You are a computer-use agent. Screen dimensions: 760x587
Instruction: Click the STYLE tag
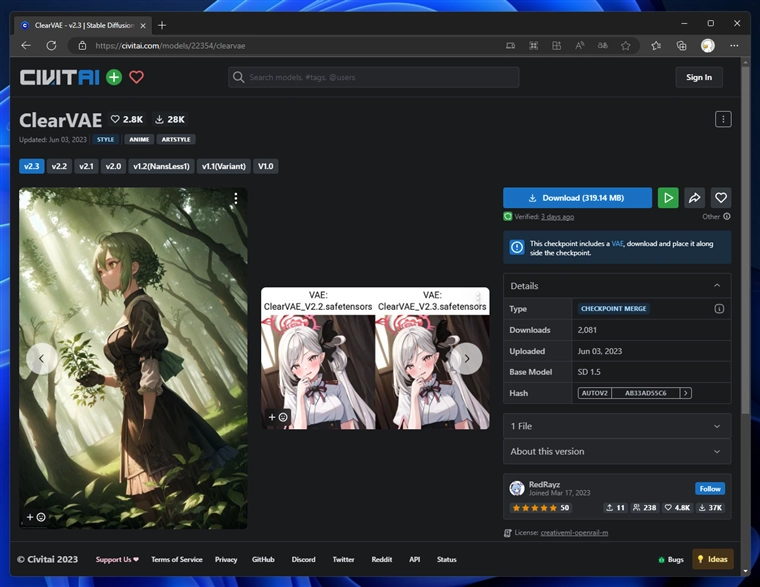point(105,140)
